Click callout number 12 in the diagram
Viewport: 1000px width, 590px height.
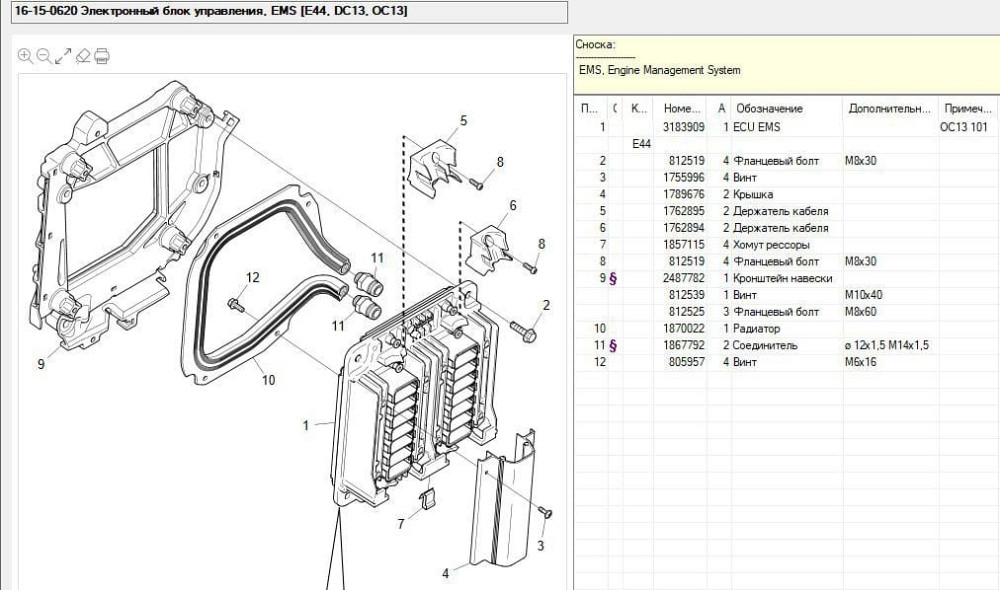252,278
